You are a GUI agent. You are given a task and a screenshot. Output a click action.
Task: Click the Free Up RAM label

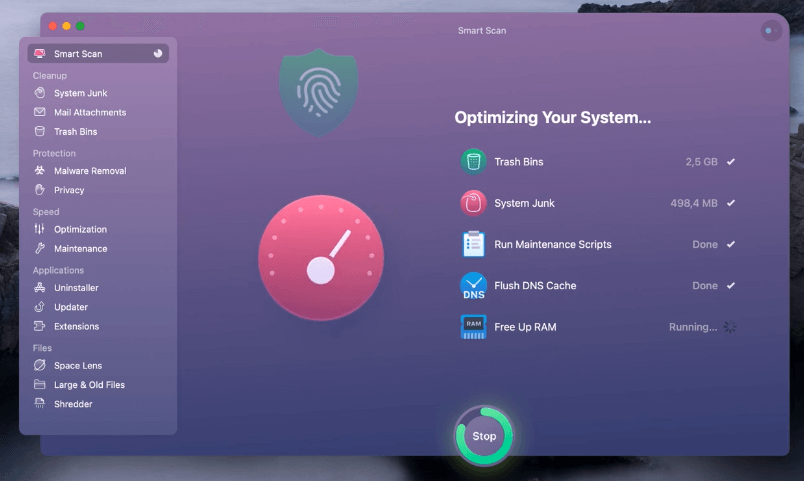click(x=525, y=327)
